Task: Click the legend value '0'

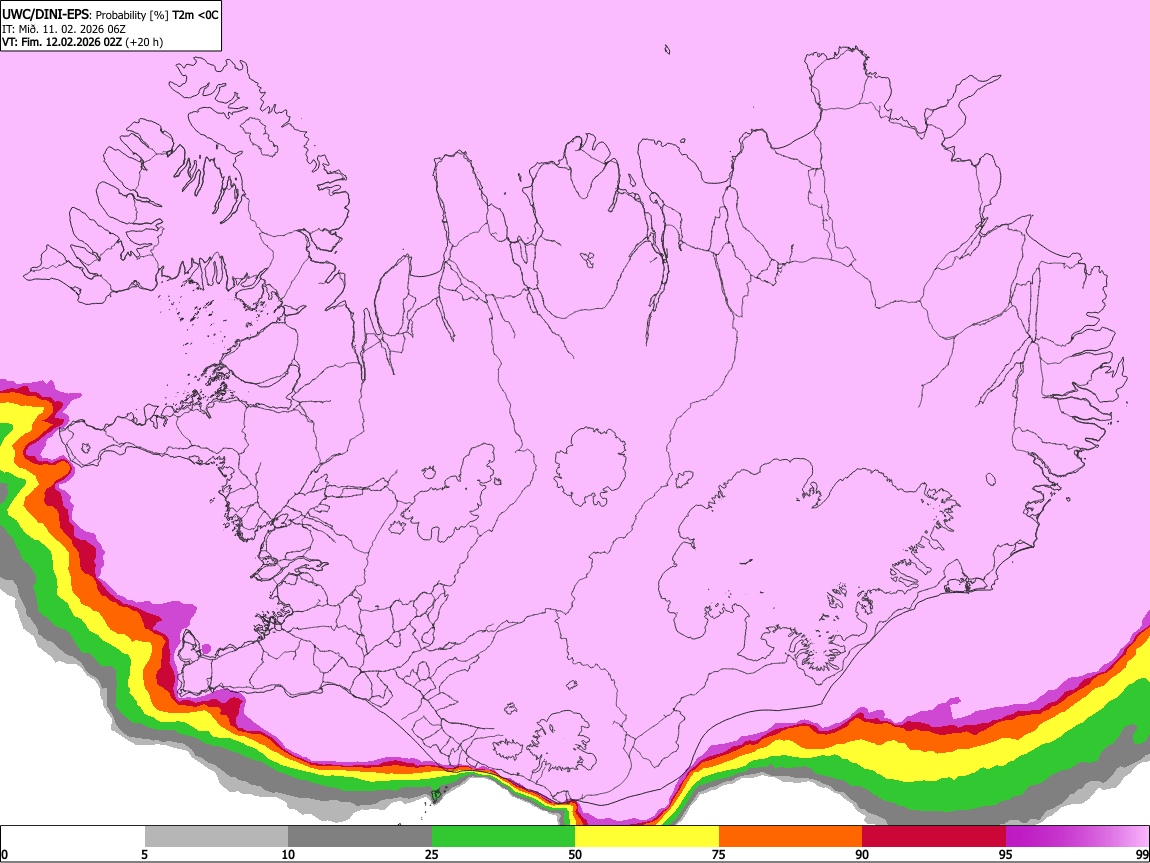Action: coord(4,854)
